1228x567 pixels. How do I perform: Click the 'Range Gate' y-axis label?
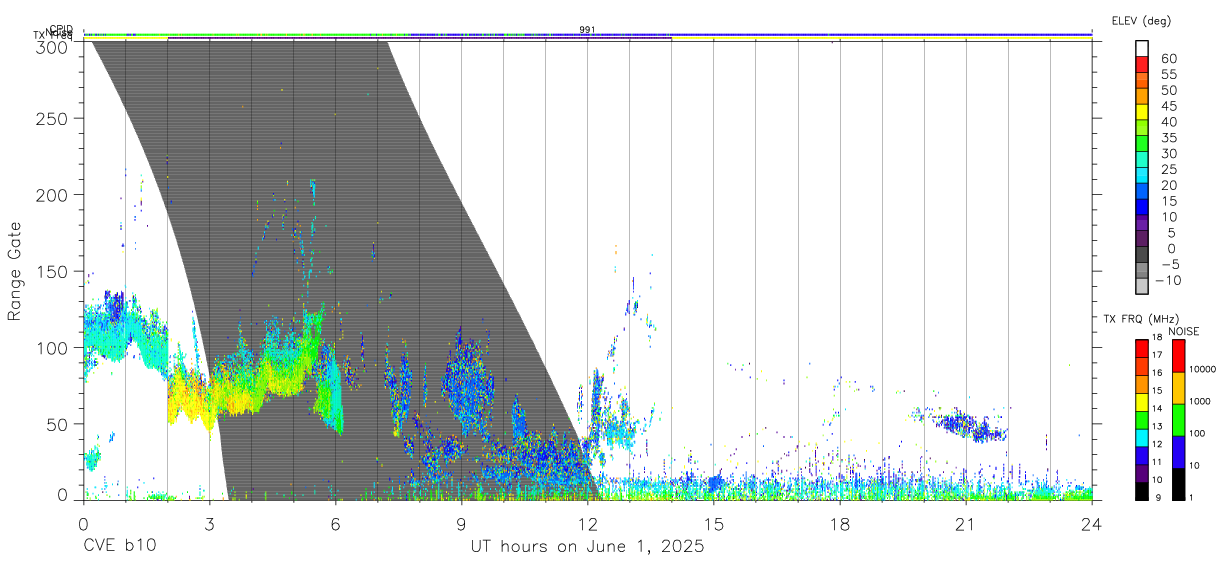point(15,271)
